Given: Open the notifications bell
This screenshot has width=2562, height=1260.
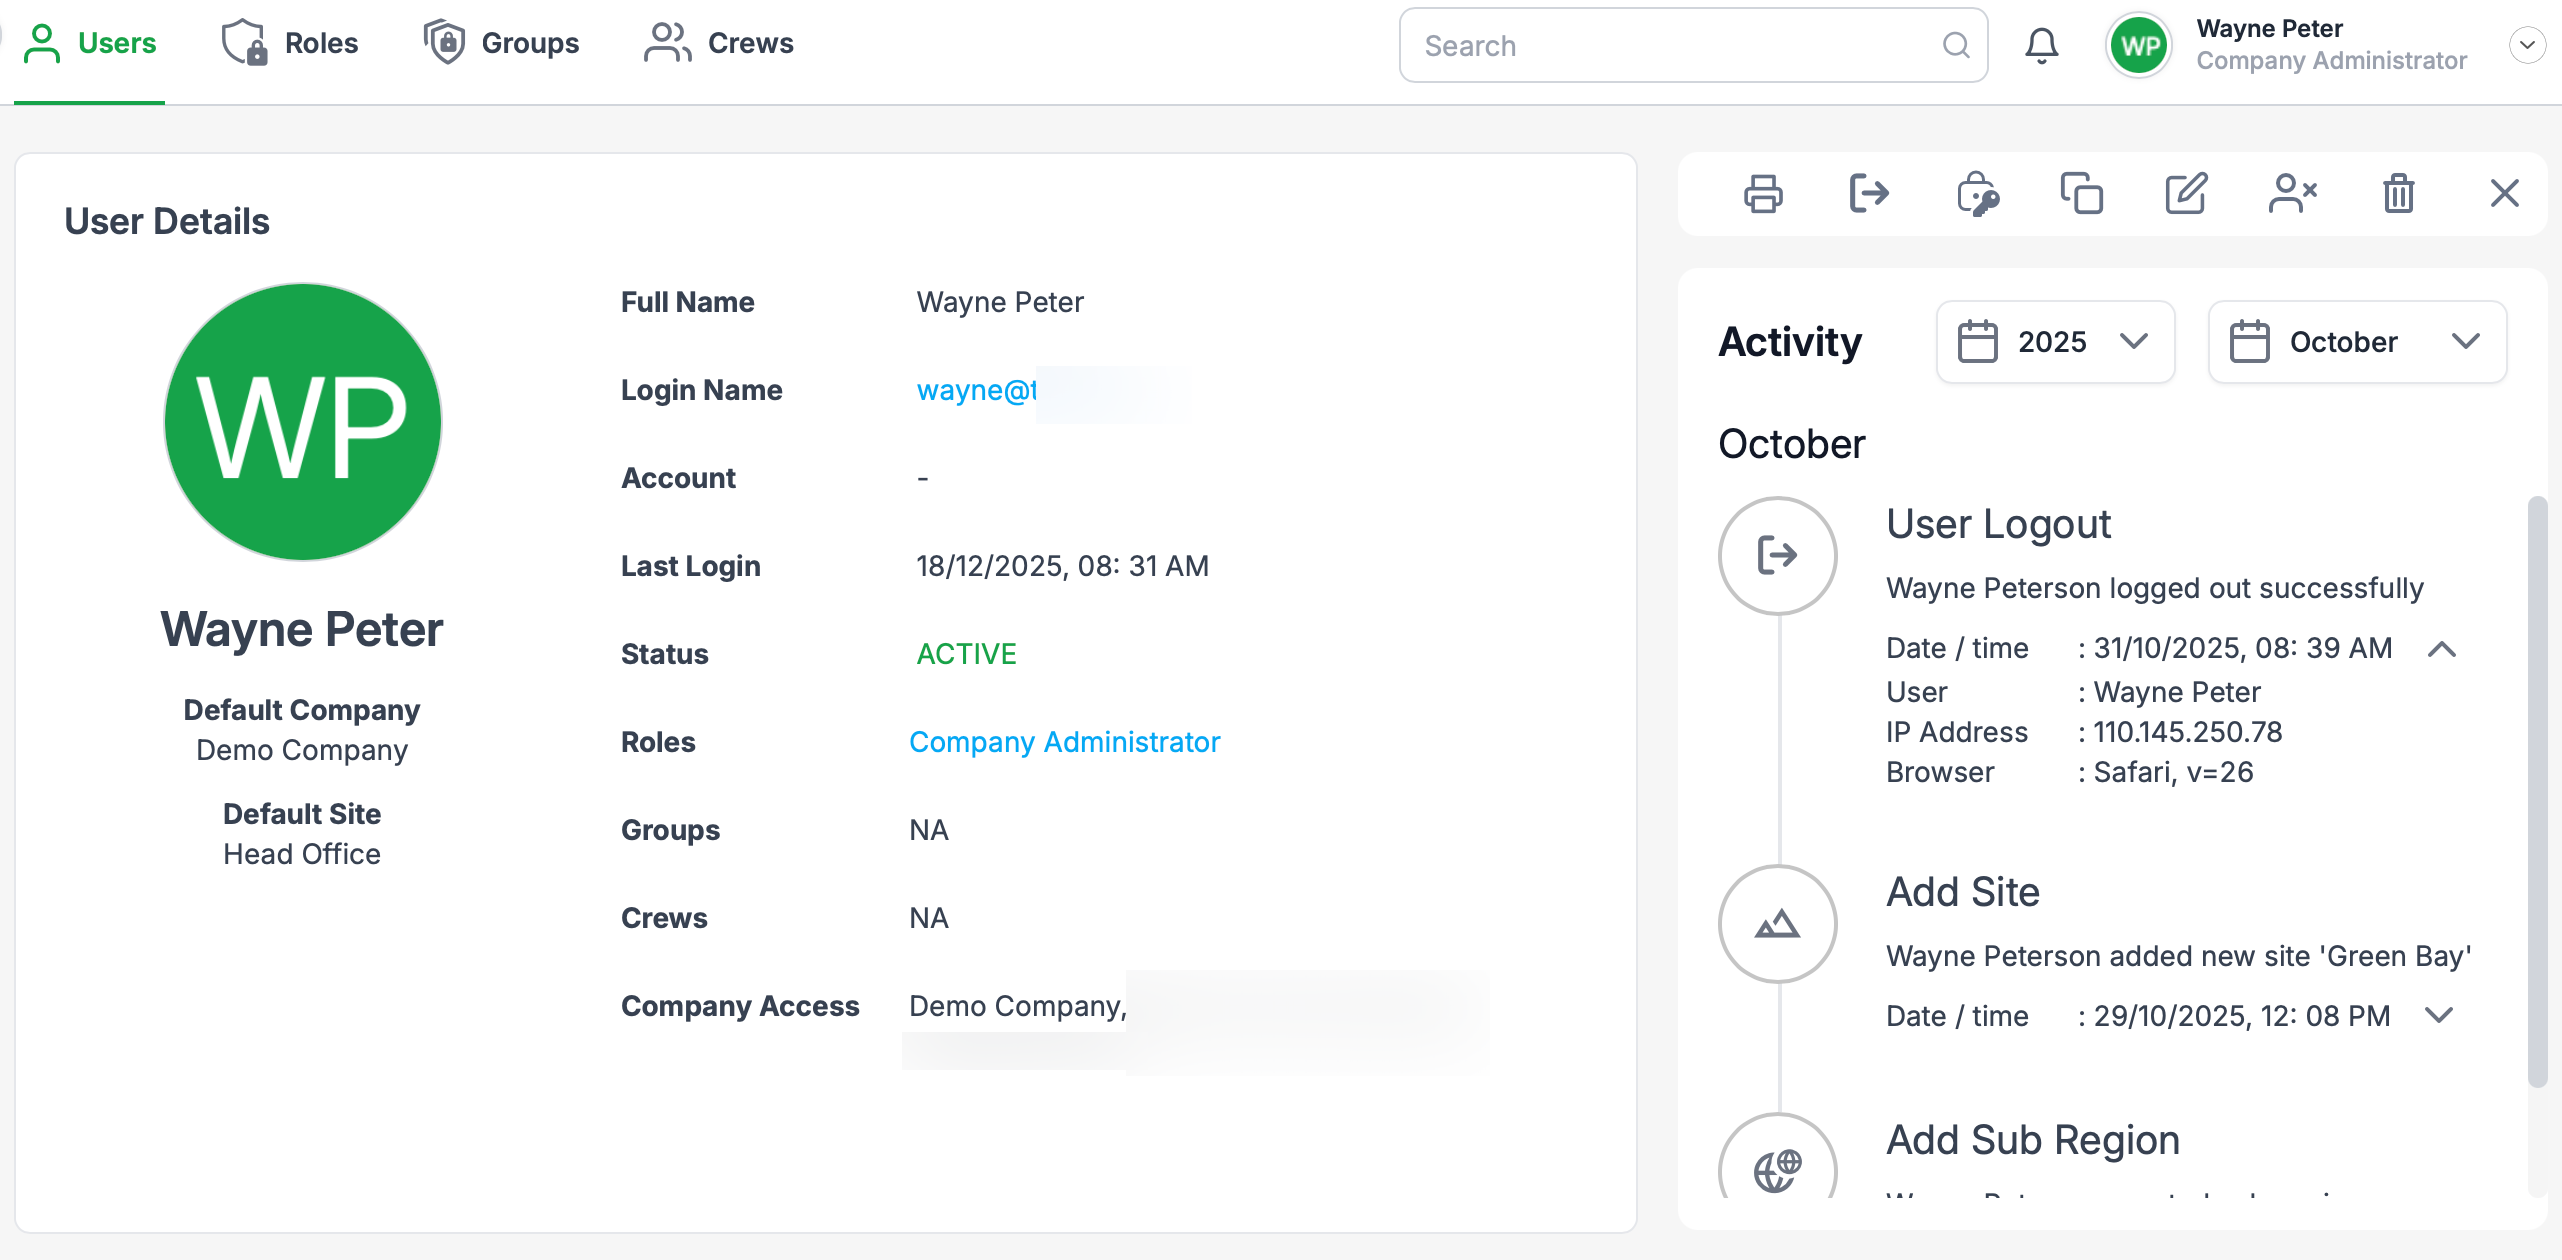Looking at the screenshot, I should click(2041, 46).
